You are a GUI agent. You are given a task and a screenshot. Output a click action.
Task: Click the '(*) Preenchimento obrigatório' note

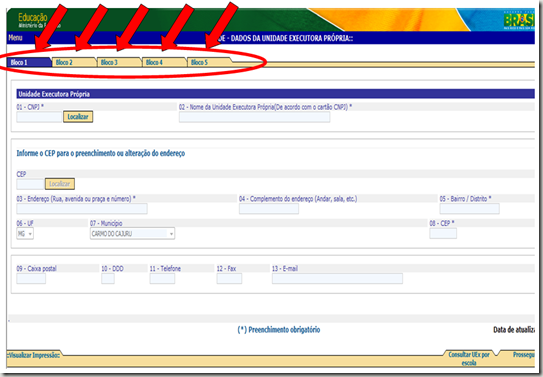coord(279,330)
